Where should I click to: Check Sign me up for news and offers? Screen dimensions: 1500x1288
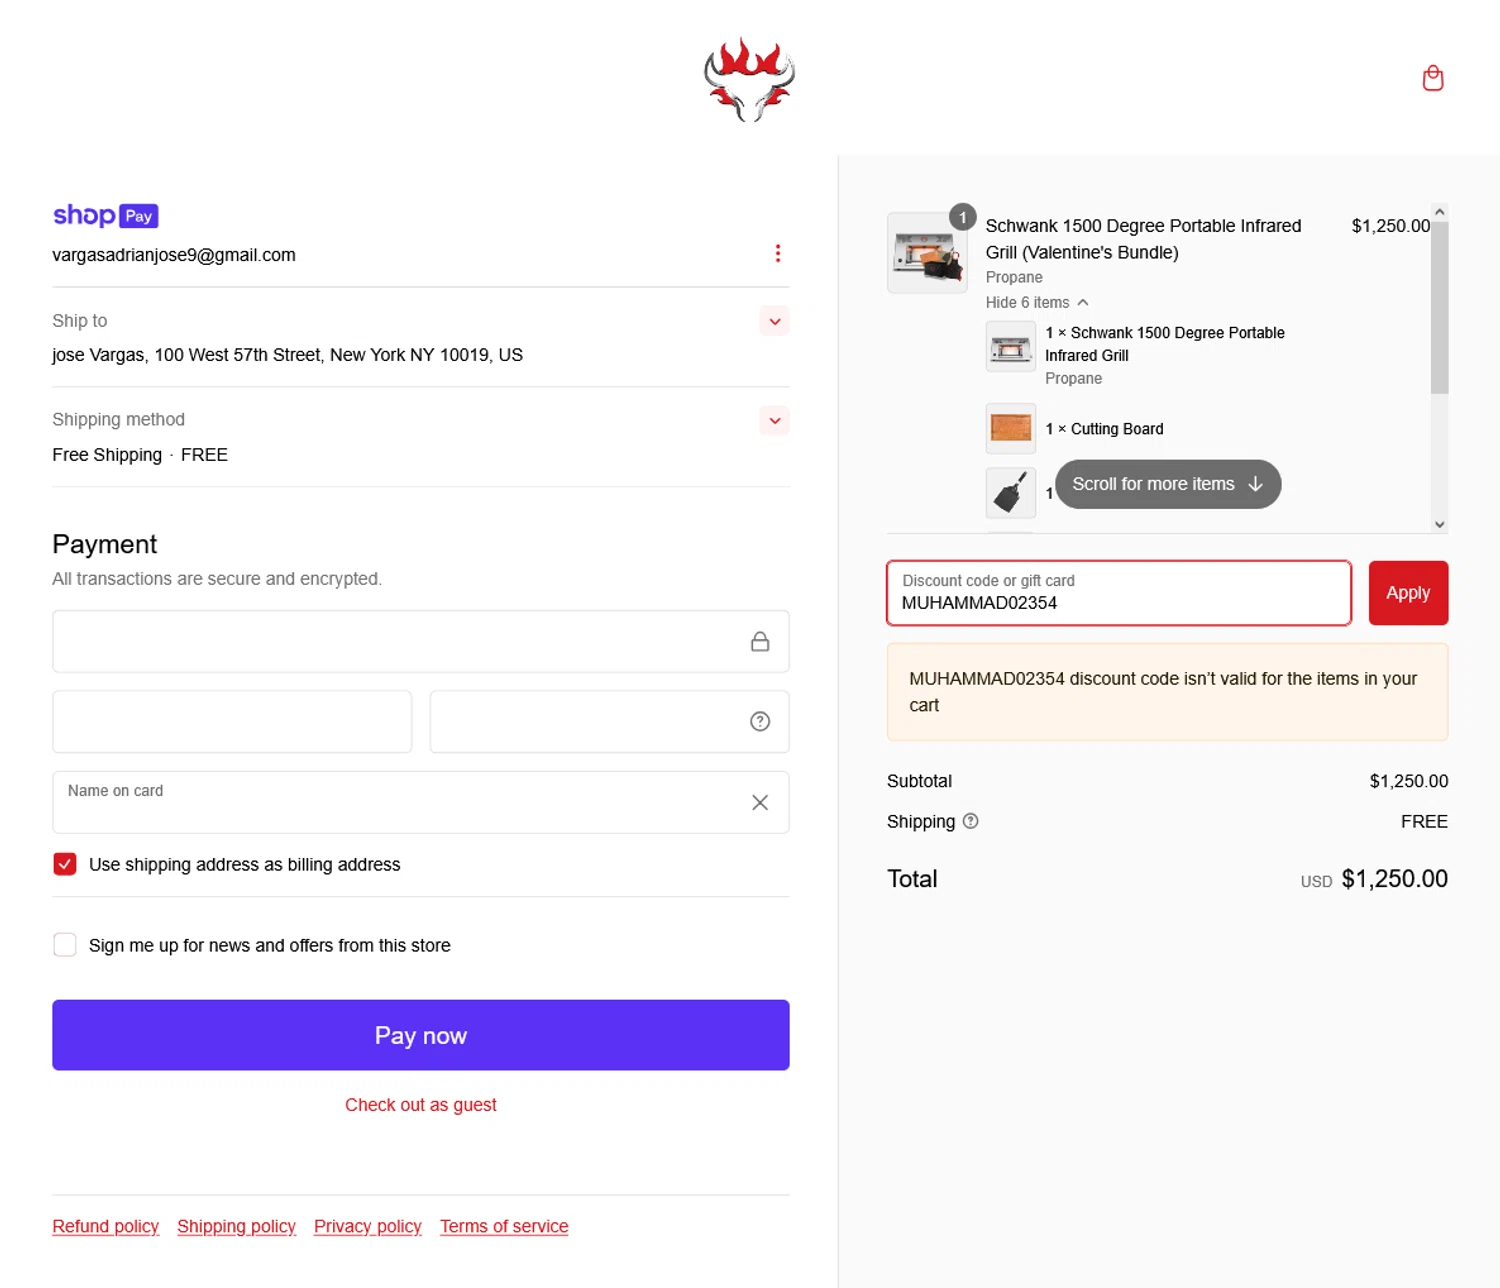[x=65, y=945]
